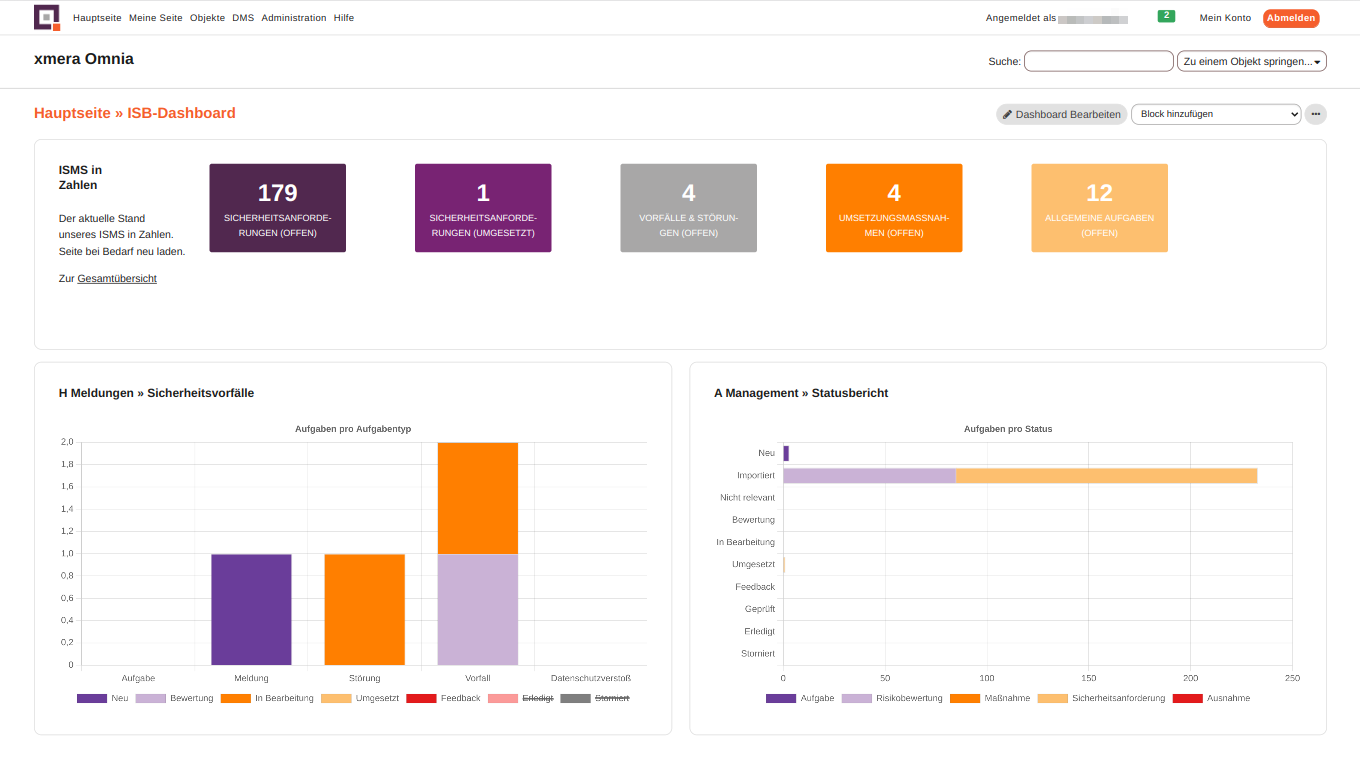
Task: Click the pencil icon on Dashboard Bearbeiten
Action: [1009, 114]
